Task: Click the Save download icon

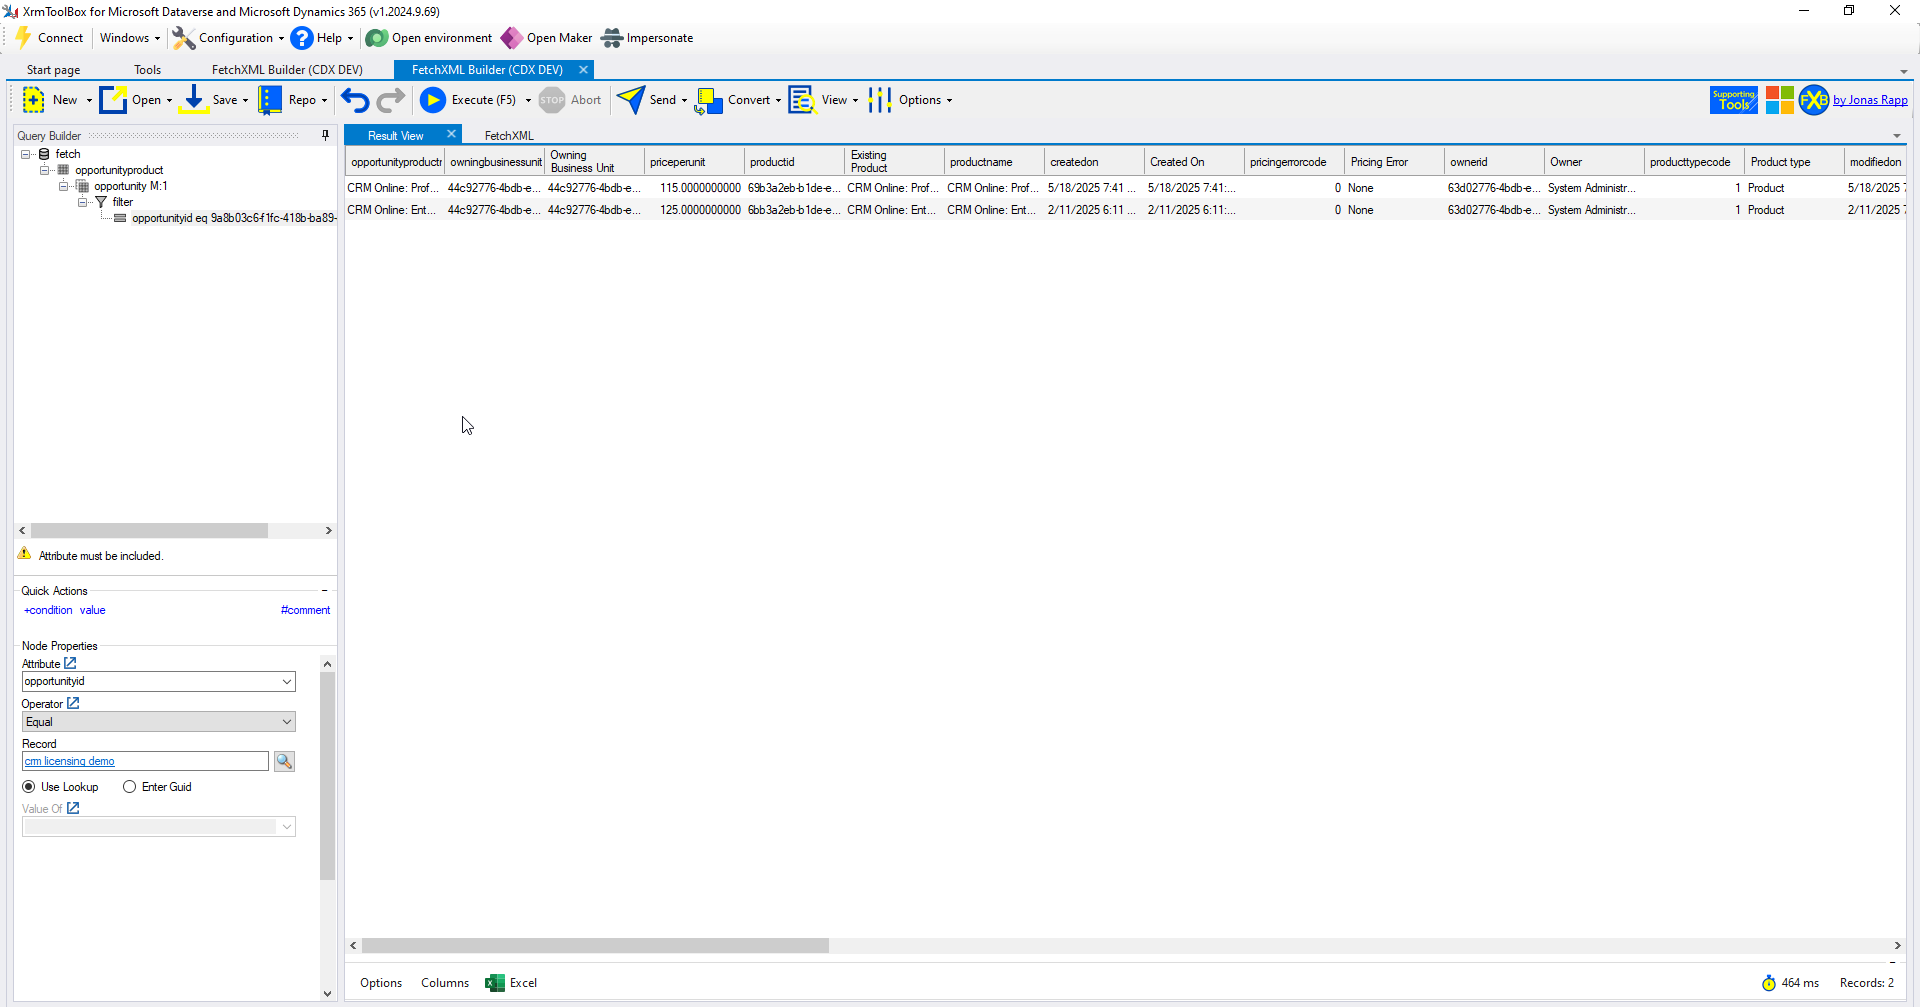Action: point(194,100)
